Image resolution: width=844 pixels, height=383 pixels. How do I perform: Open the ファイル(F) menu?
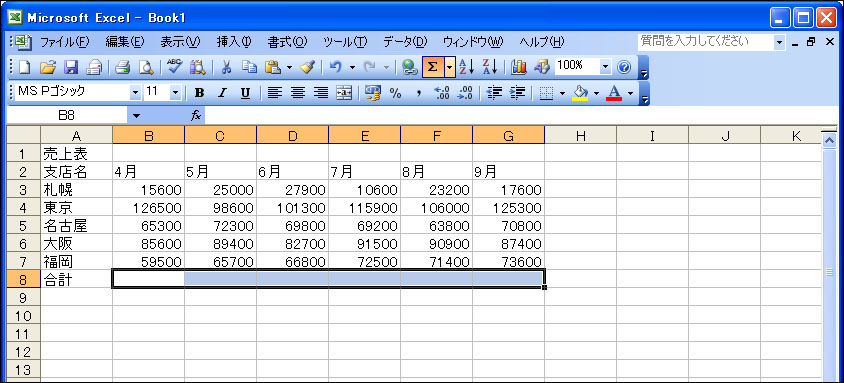65,41
